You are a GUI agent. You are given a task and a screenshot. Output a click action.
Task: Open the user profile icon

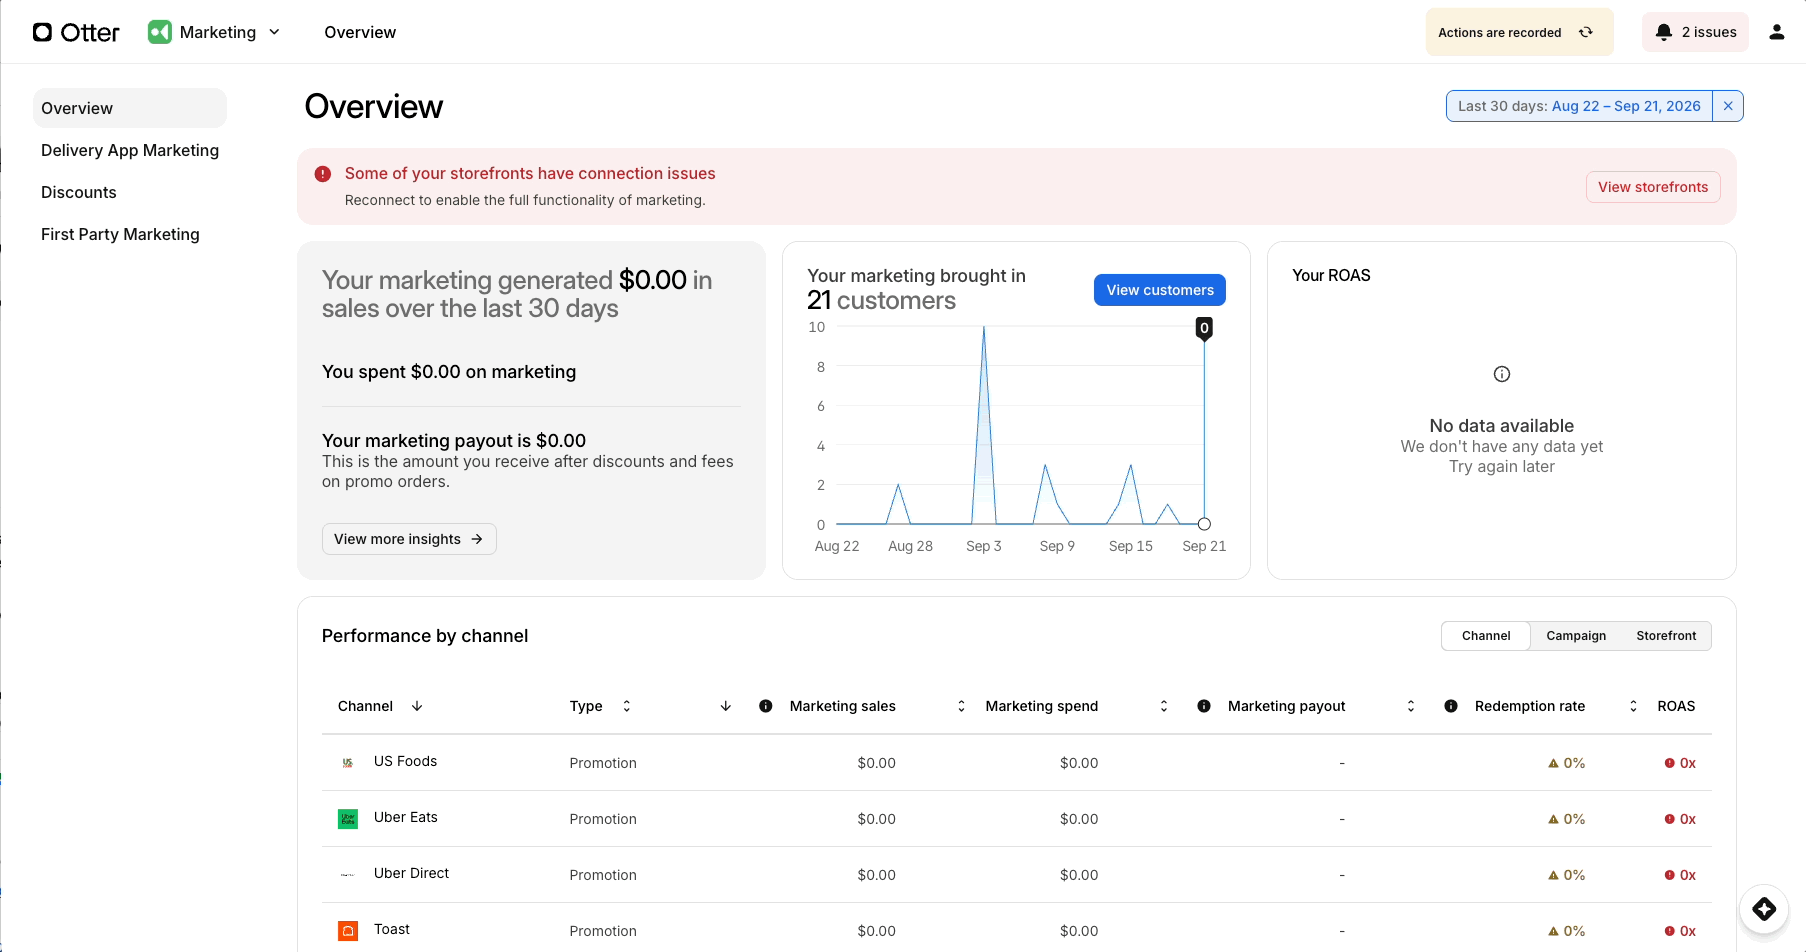[1777, 32]
